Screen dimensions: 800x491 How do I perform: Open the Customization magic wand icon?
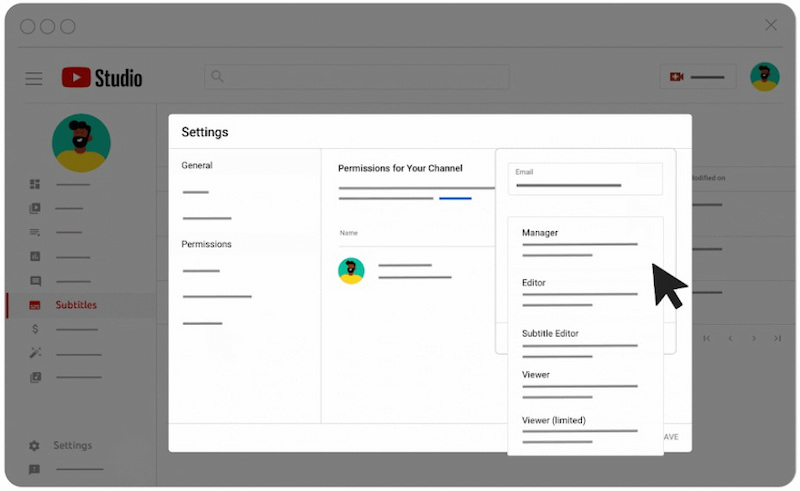[35, 353]
